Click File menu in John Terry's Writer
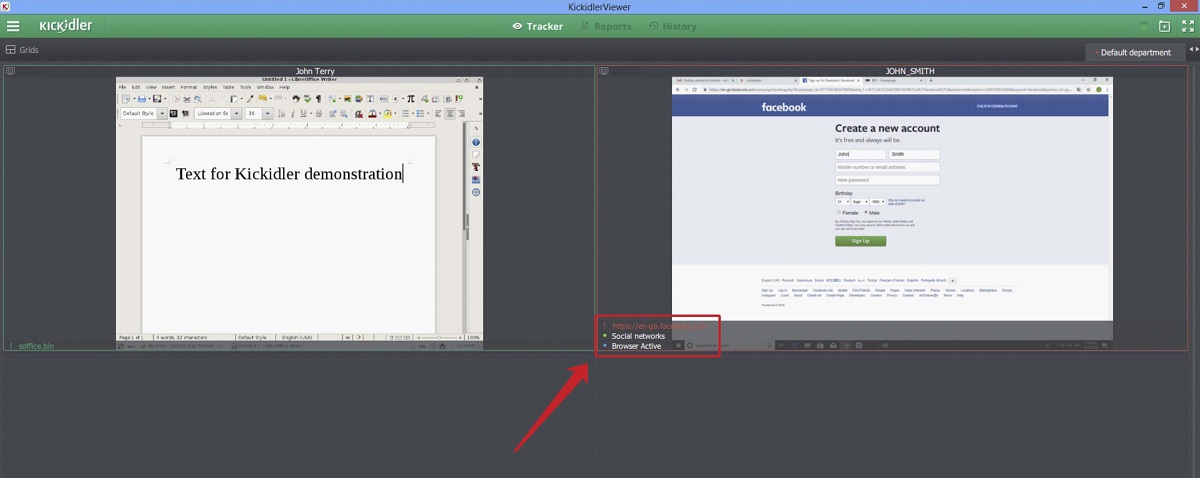The height and width of the screenshot is (478, 1200). click(123, 87)
